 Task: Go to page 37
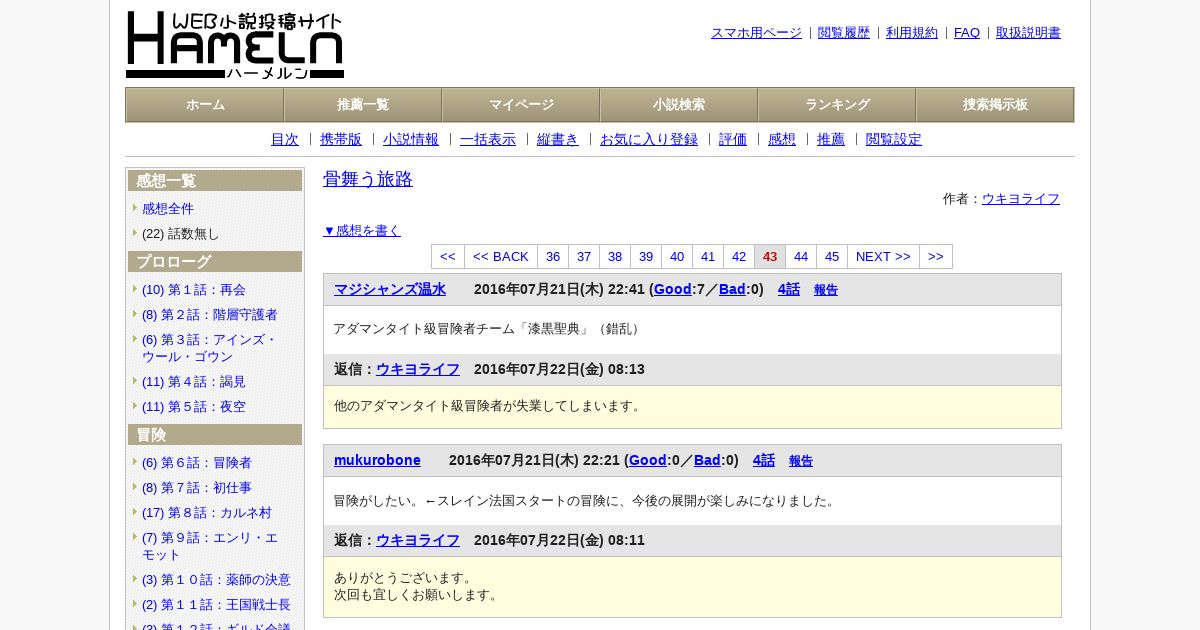[584, 256]
